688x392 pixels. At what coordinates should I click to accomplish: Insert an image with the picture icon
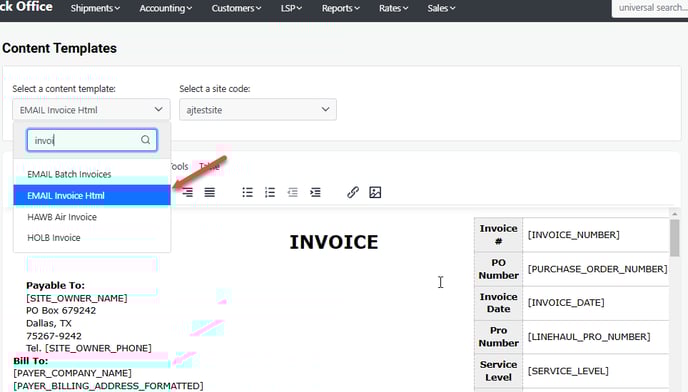click(x=375, y=192)
